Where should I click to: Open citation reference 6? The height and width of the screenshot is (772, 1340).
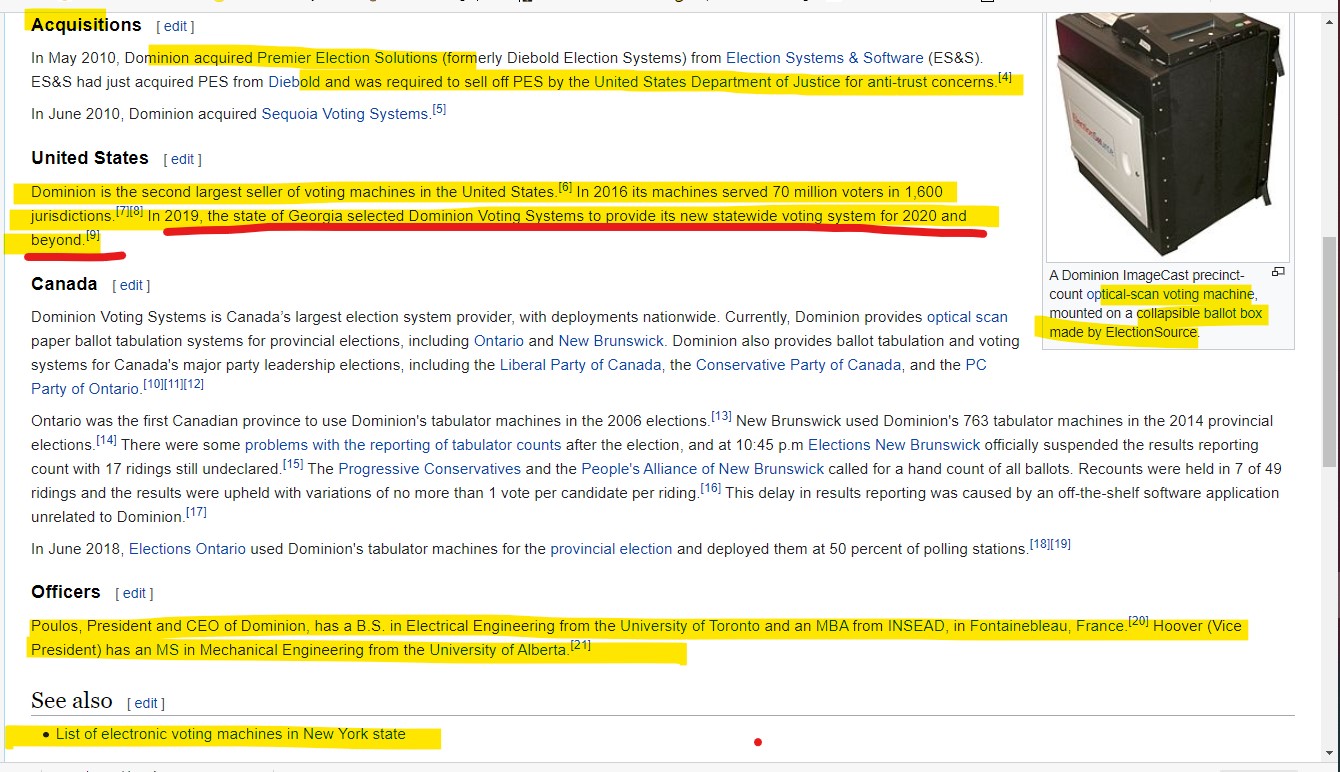(x=565, y=187)
